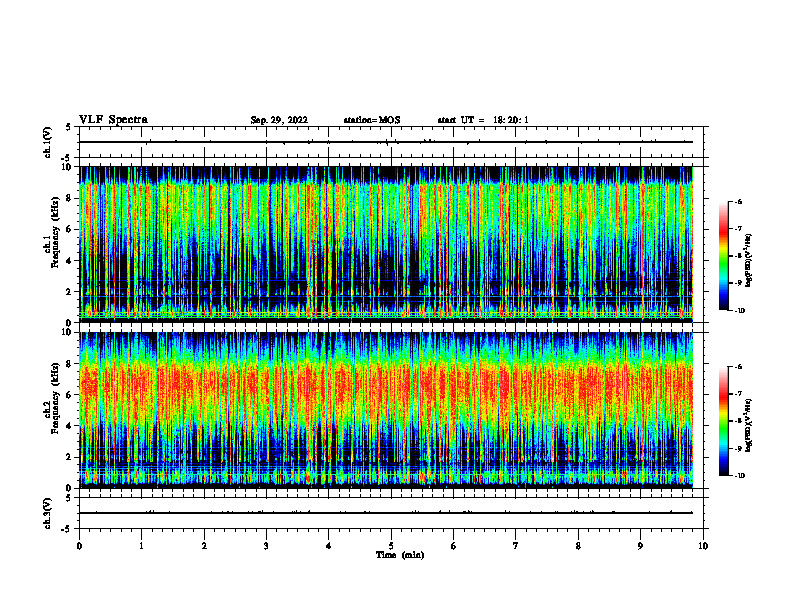Click the "station=MOS" header label
792x612 pixels.
click(x=372, y=120)
